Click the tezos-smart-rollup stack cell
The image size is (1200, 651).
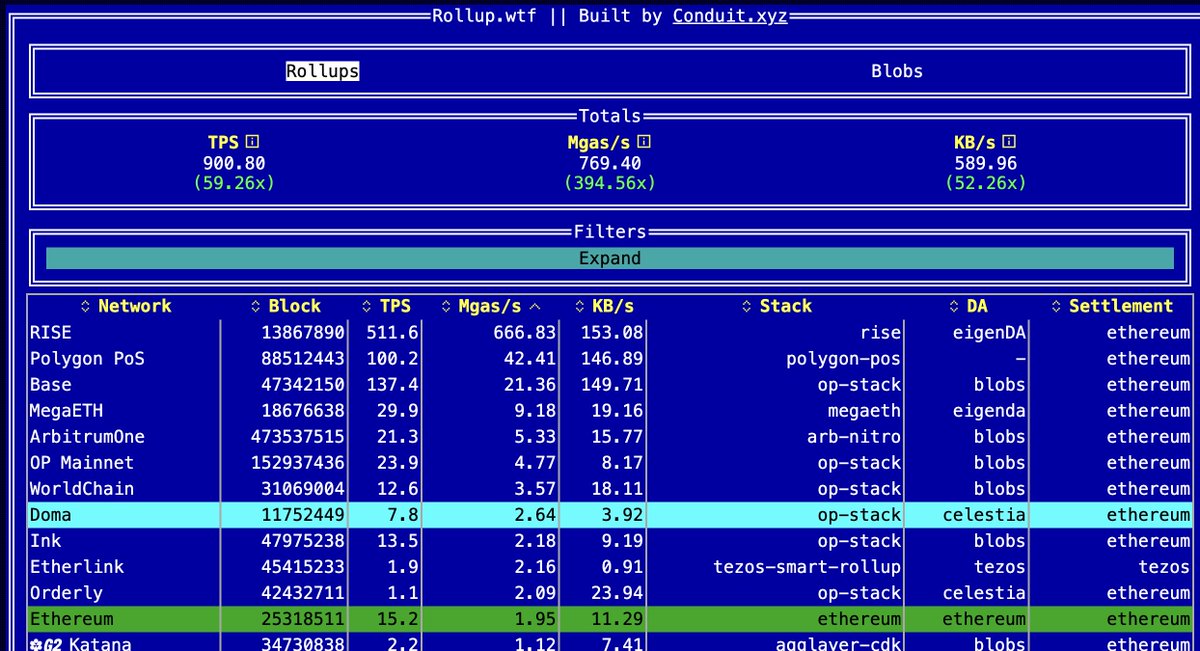coord(807,567)
